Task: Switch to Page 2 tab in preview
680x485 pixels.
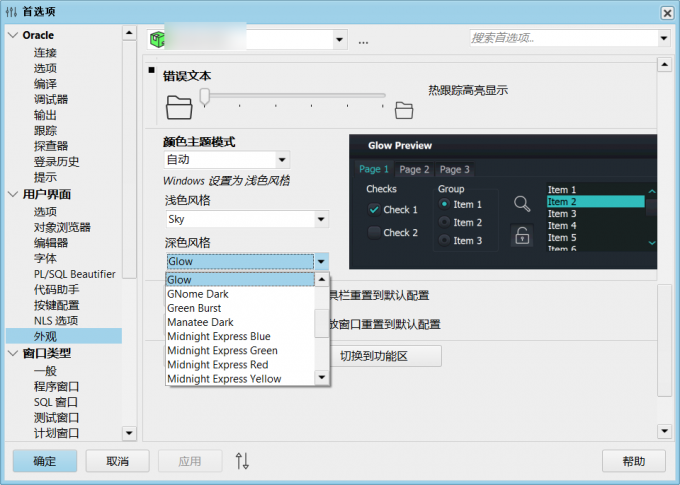Action: pyautogui.click(x=414, y=169)
